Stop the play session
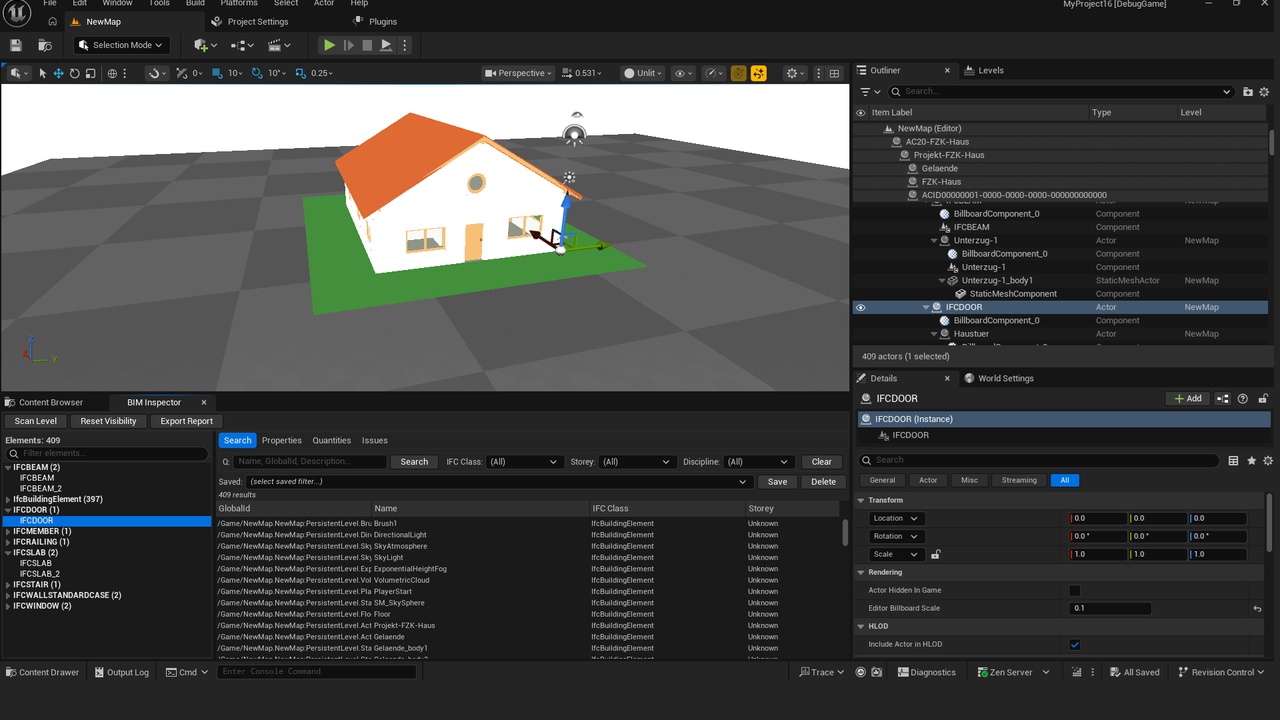 pyautogui.click(x=367, y=45)
